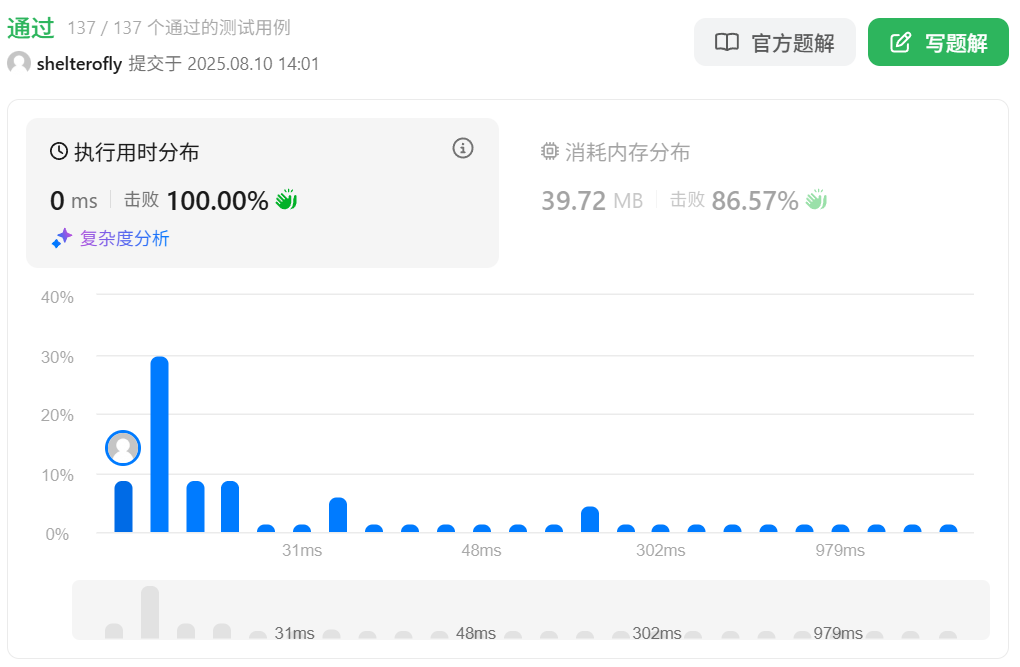This screenshot has width=1020, height=667.
Task: Click the 31ms axis label under the main chart
Action: click(x=302, y=551)
